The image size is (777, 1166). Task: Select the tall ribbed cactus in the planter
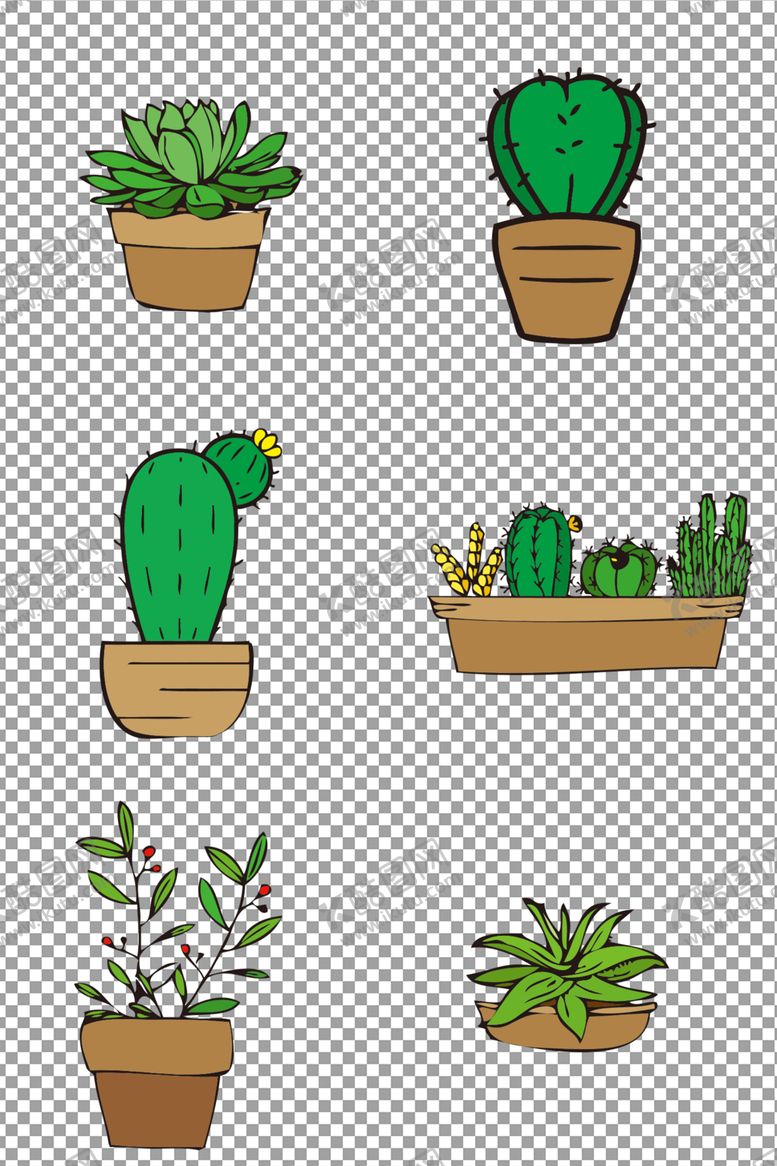click(x=538, y=552)
